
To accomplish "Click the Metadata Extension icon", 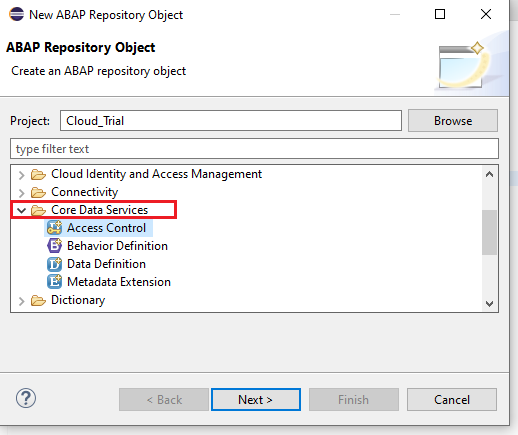I will (x=54, y=282).
